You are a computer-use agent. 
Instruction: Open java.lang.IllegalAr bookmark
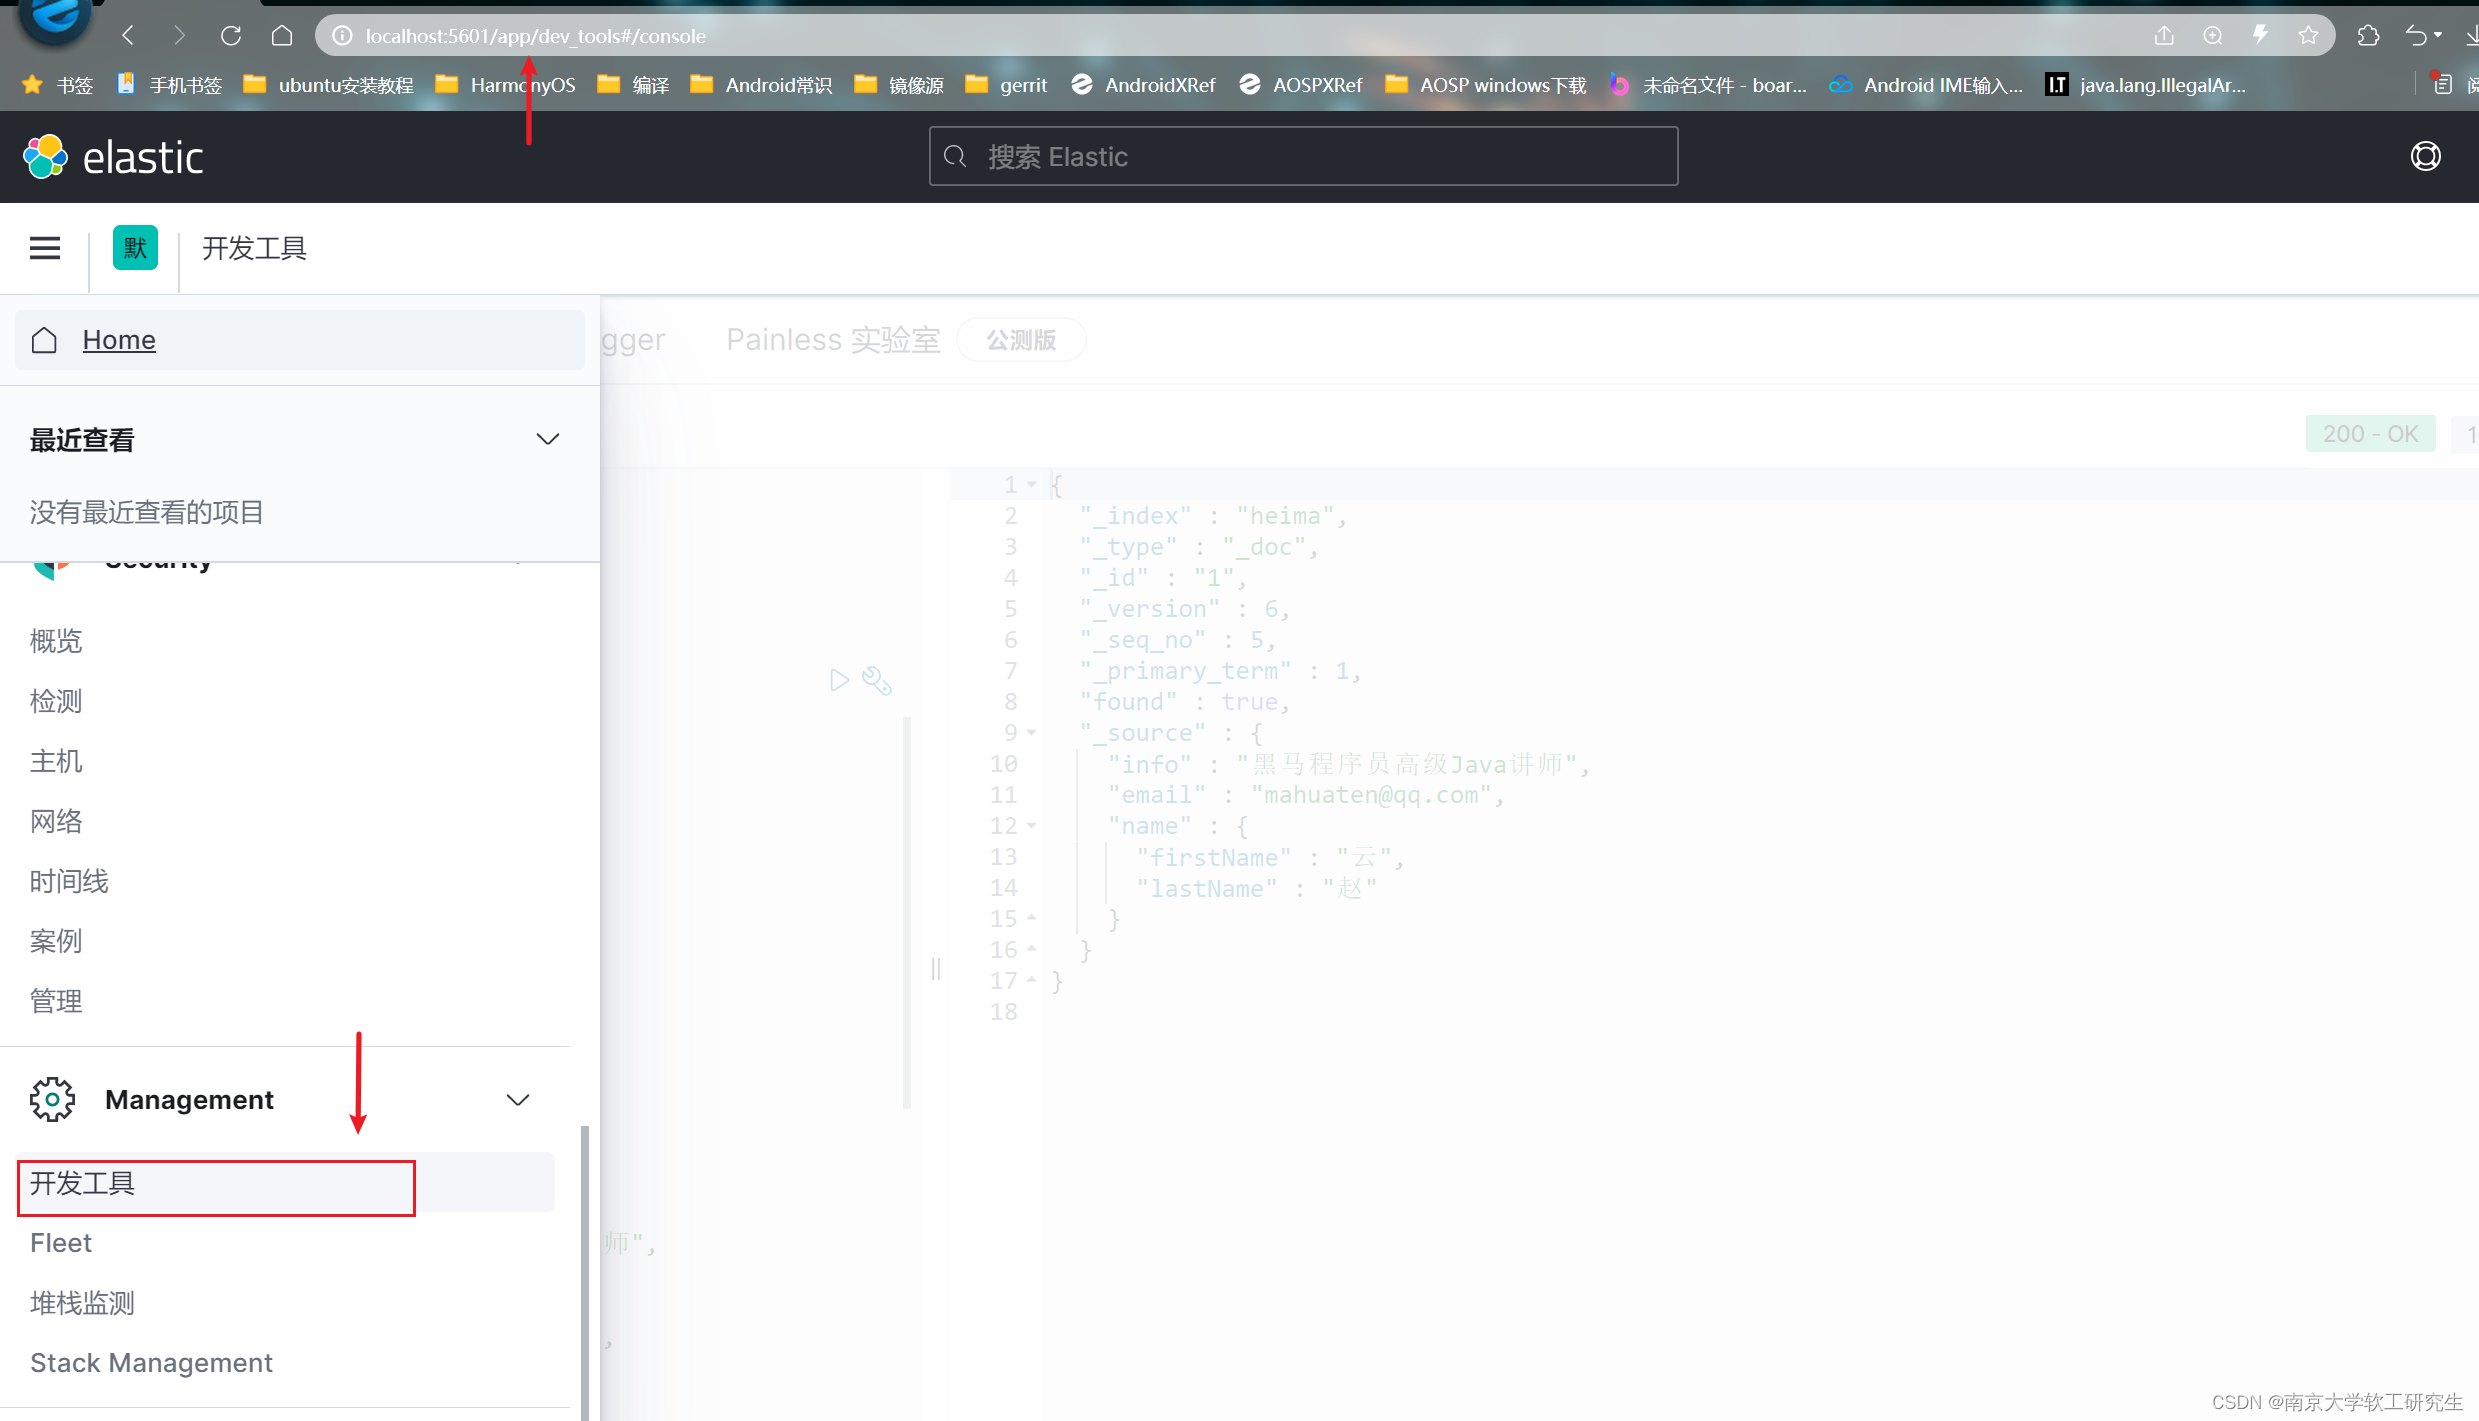[2146, 85]
